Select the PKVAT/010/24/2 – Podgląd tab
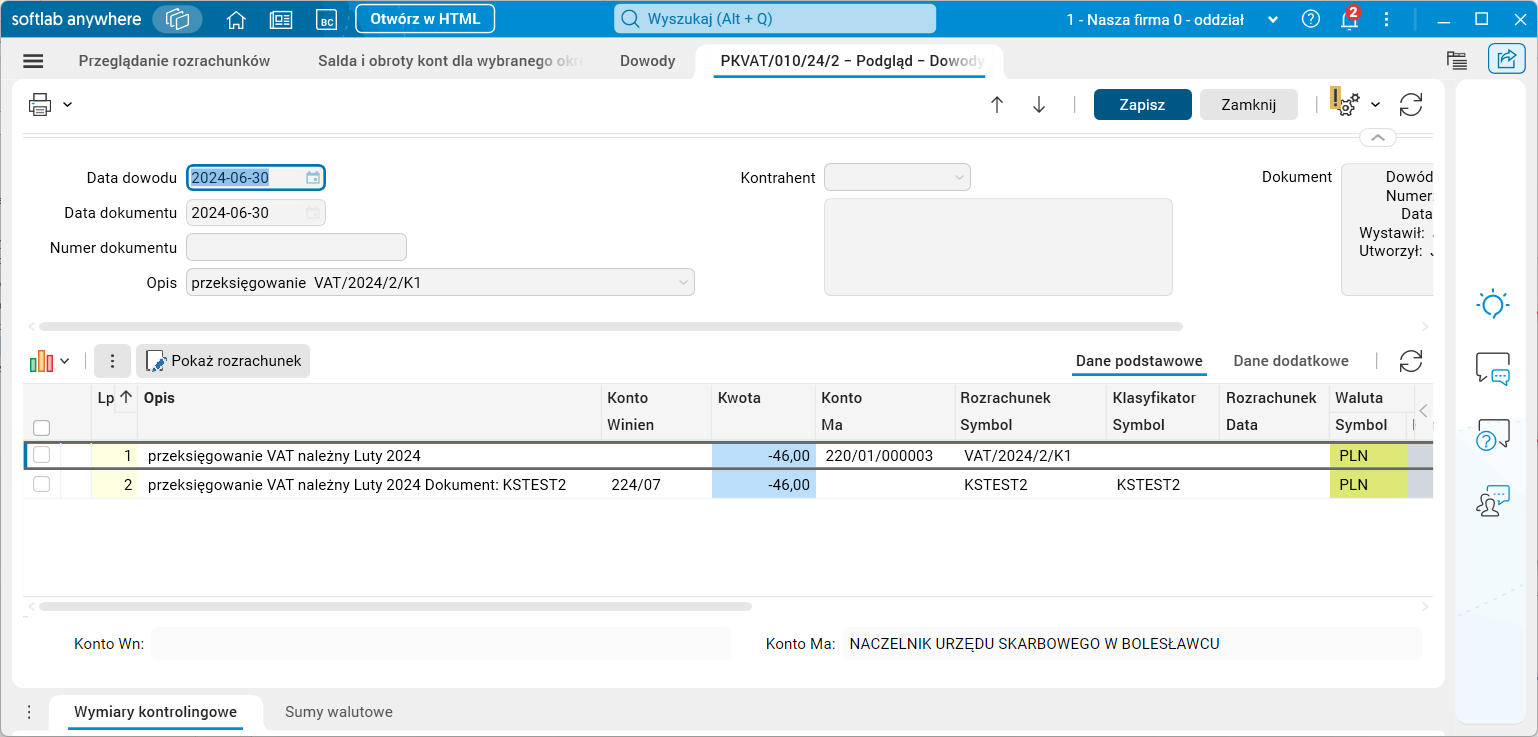The width and height of the screenshot is (1538, 737). [x=852, y=61]
